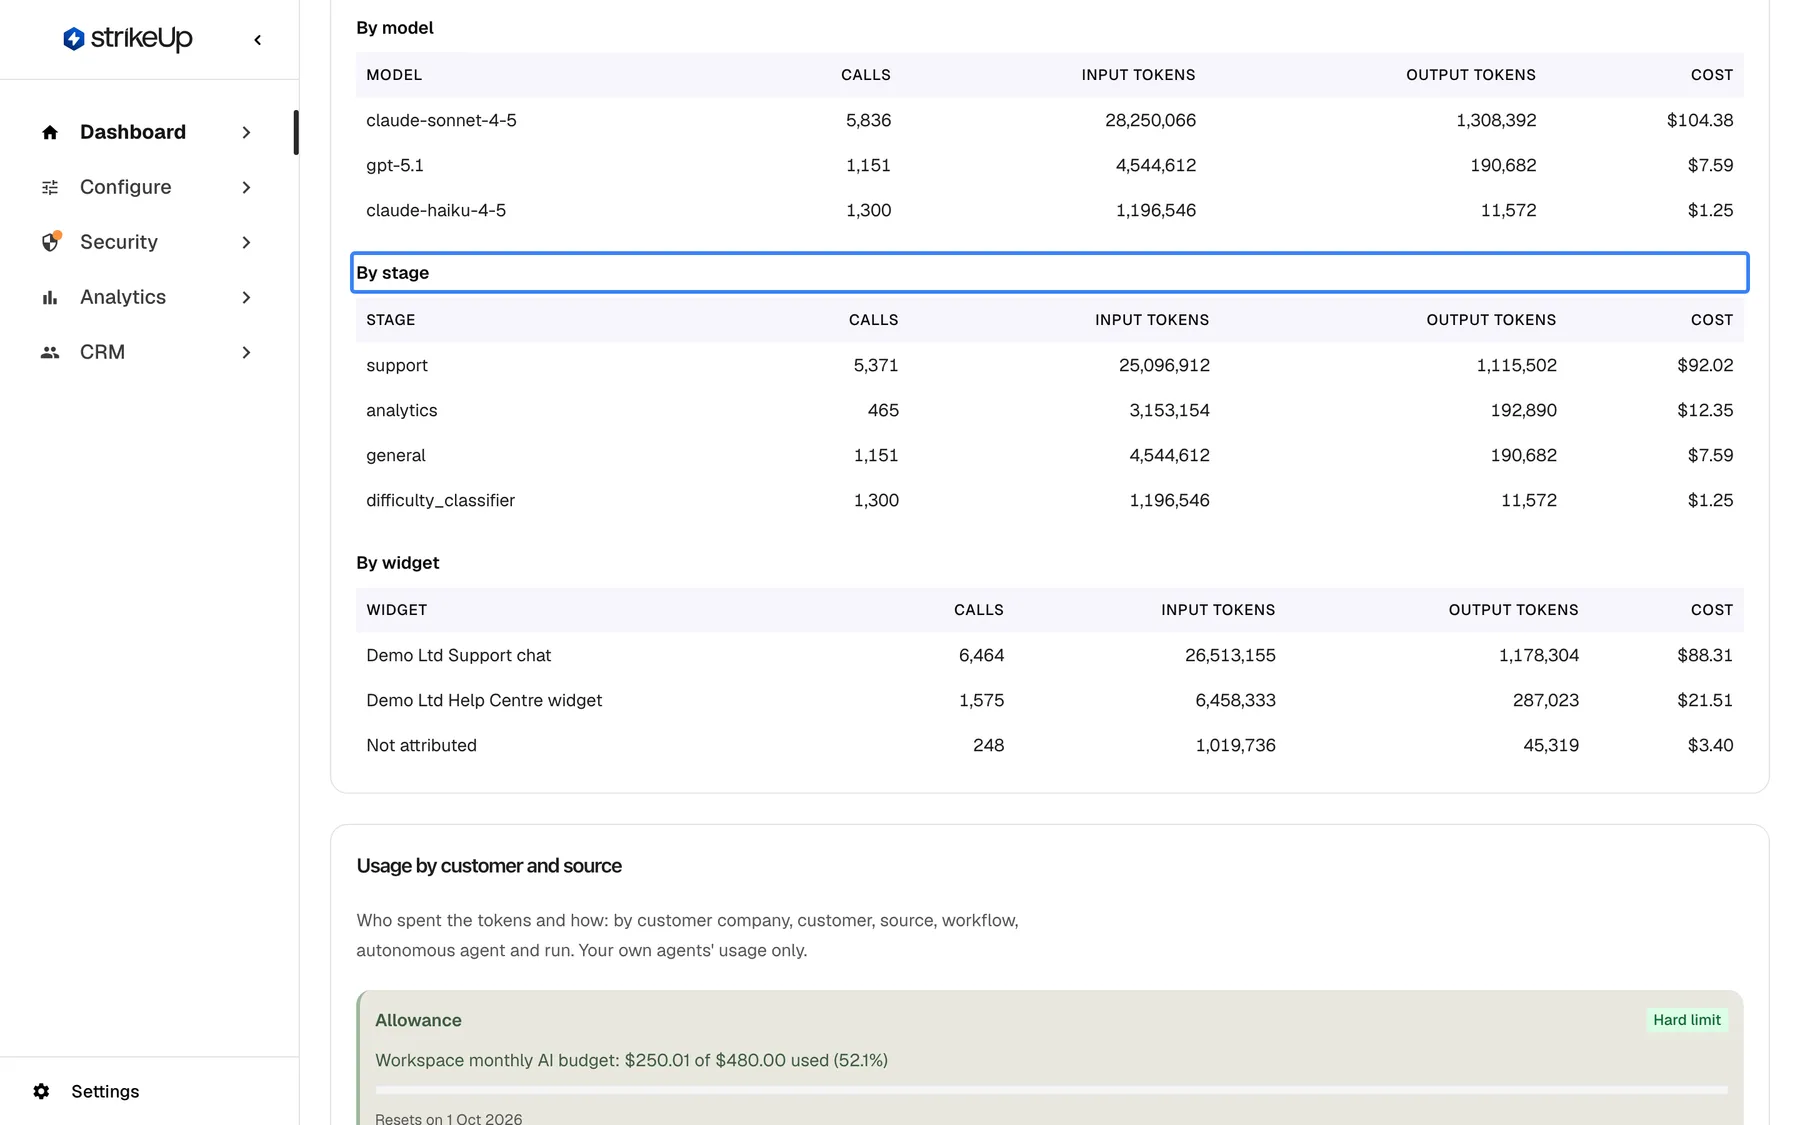Select the By stage heading
This screenshot has height=1125, width=1800.
pos(1049,273)
